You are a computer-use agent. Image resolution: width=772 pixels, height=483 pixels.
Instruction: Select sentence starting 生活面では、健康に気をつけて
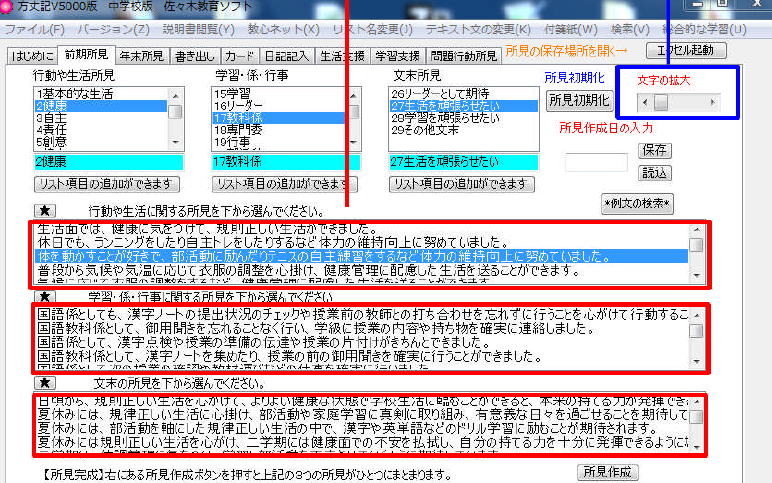361,229
